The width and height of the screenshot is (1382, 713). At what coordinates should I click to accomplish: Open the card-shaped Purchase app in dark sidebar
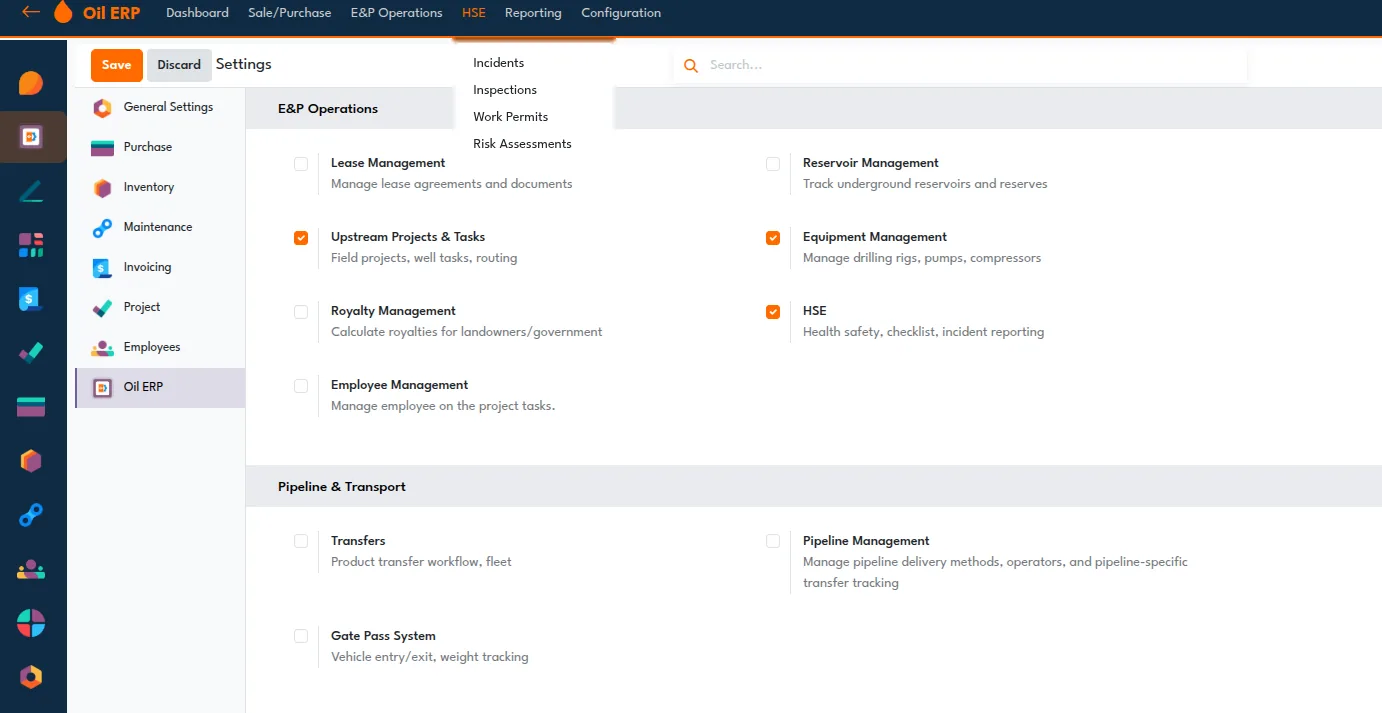(31, 407)
